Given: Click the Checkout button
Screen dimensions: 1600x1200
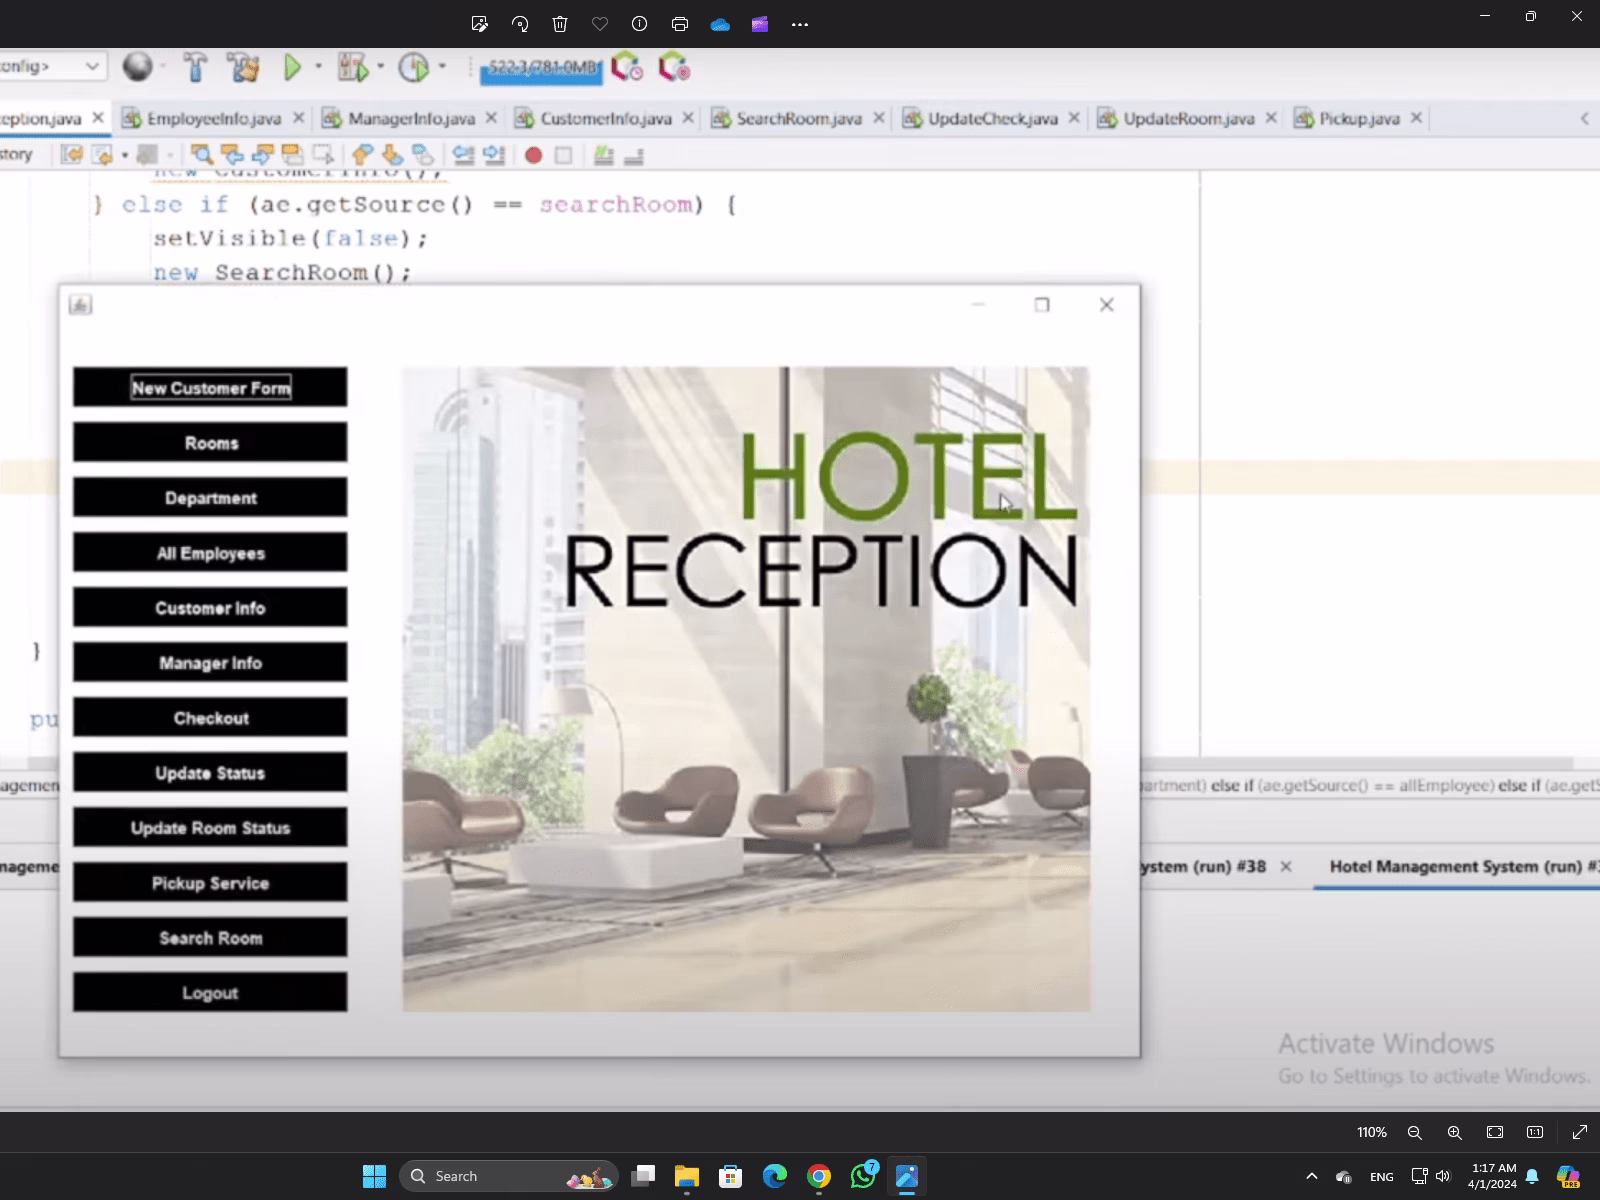Looking at the screenshot, I should coord(210,717).
